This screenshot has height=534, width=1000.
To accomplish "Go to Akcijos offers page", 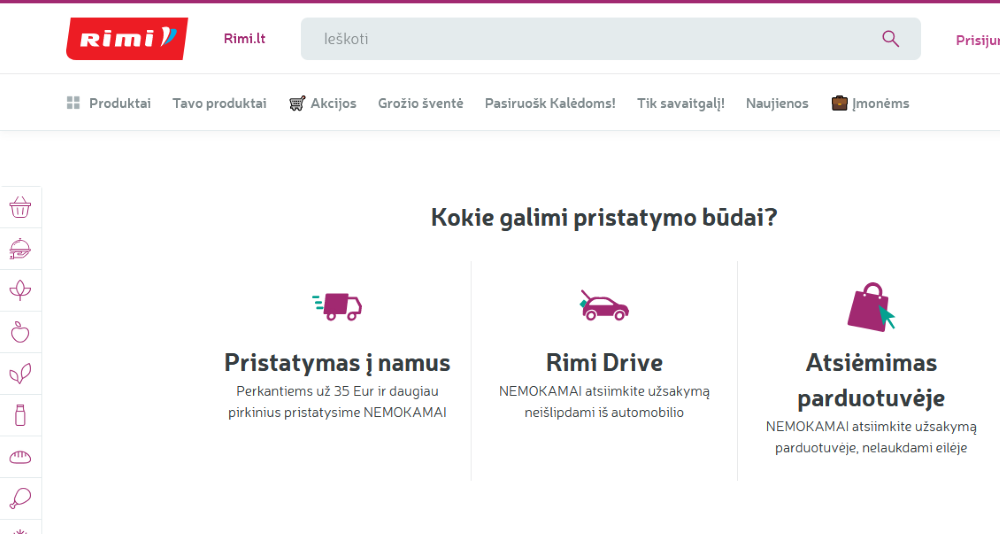I will 322,103.
